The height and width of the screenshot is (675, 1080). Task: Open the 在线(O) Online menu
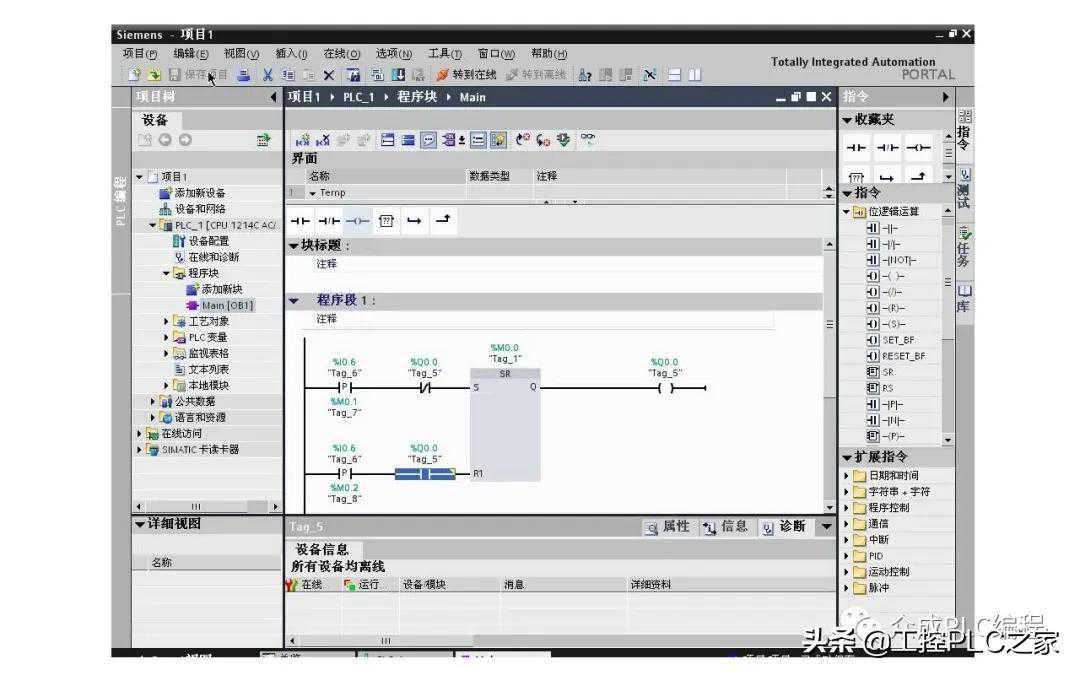tap(341, 54)
